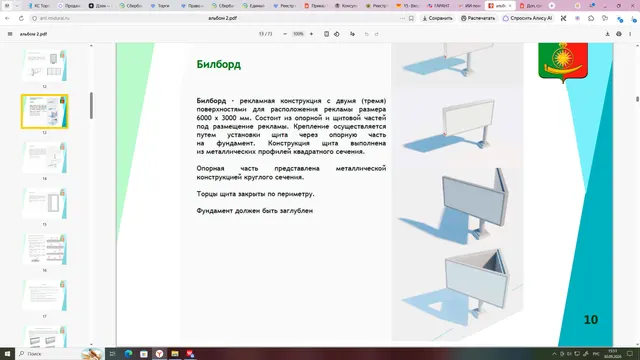
Task: Rotate the PDF page
Action: (x=337, y=34)
